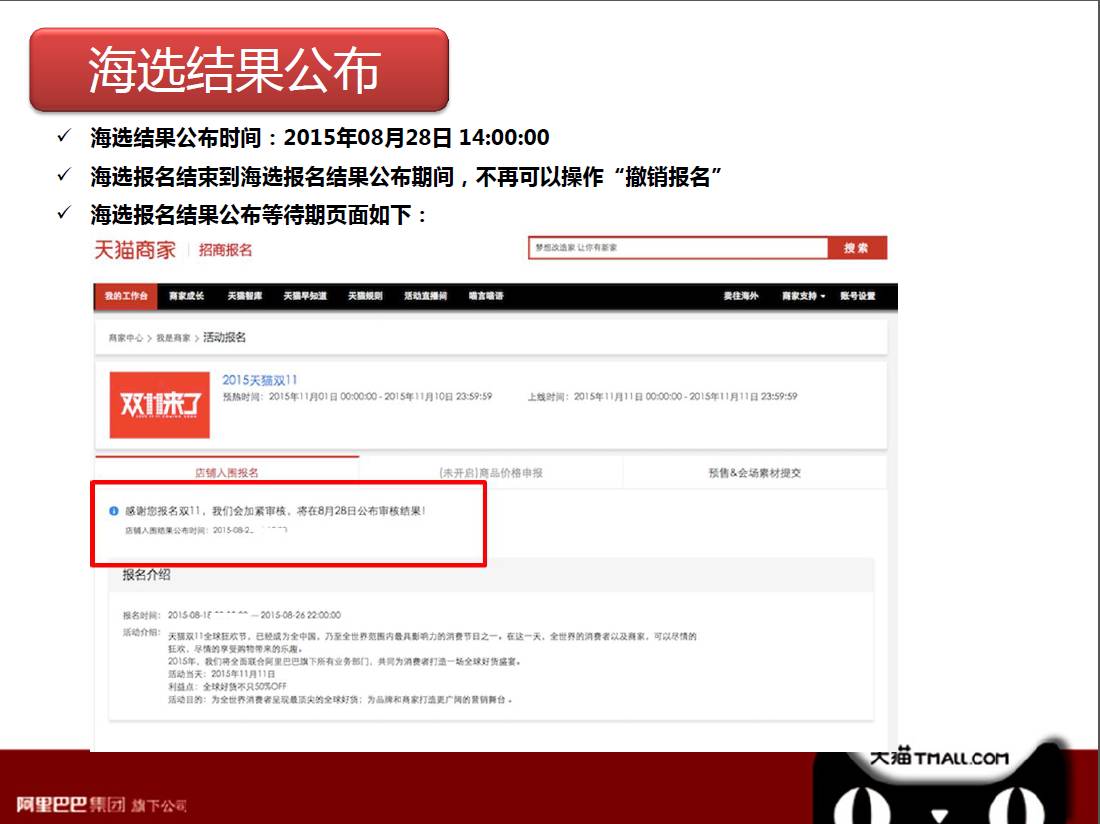Switch to the 店铺入围报名 tab
The height and width of the screenshot is (824, 1100).
tap(227, 473)
